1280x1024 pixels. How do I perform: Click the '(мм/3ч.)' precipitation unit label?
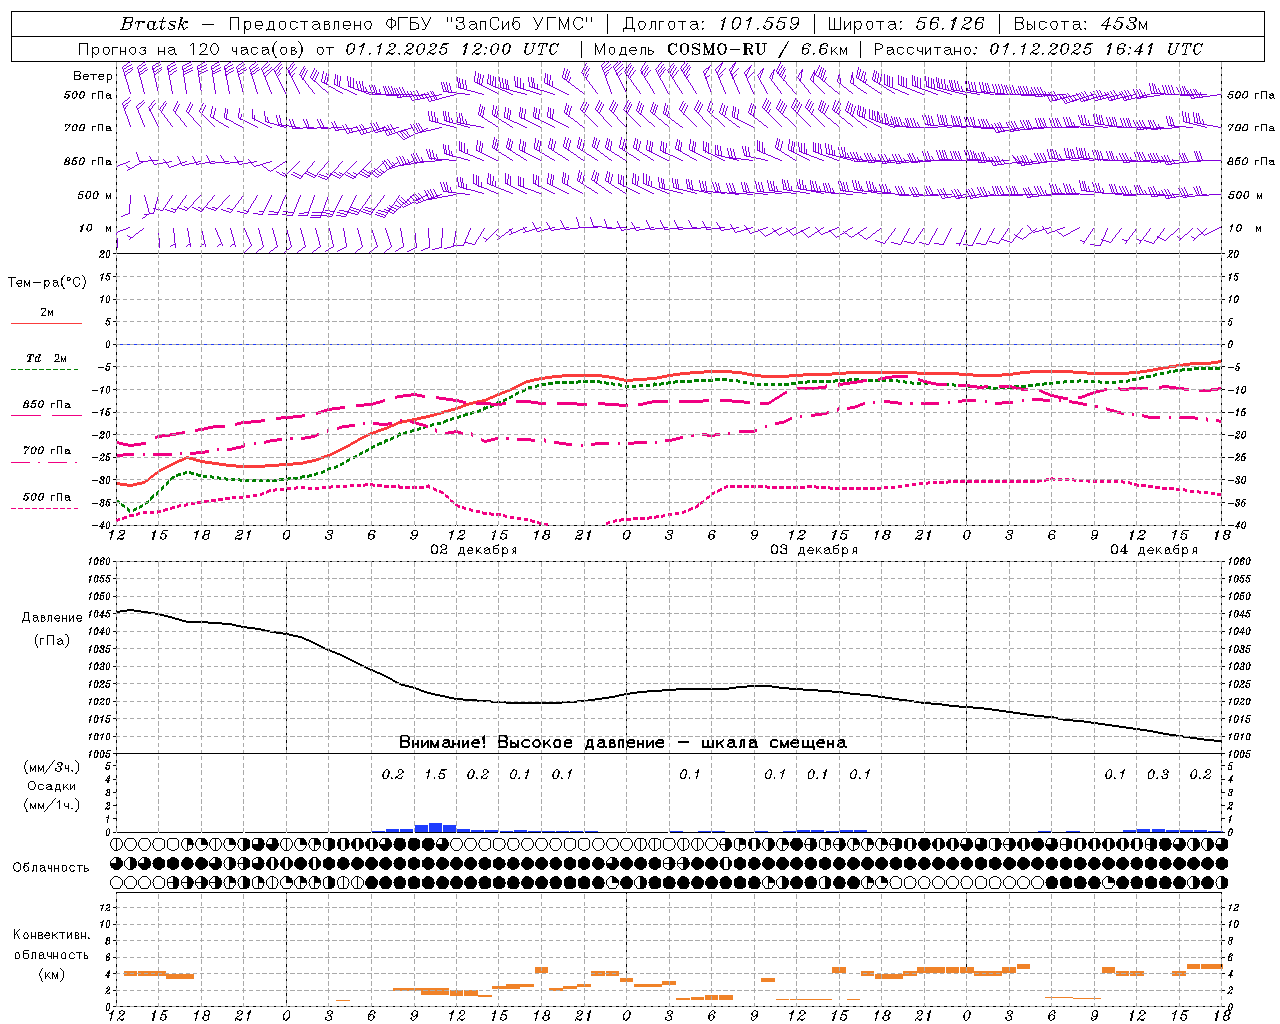[x=51, y=768]
